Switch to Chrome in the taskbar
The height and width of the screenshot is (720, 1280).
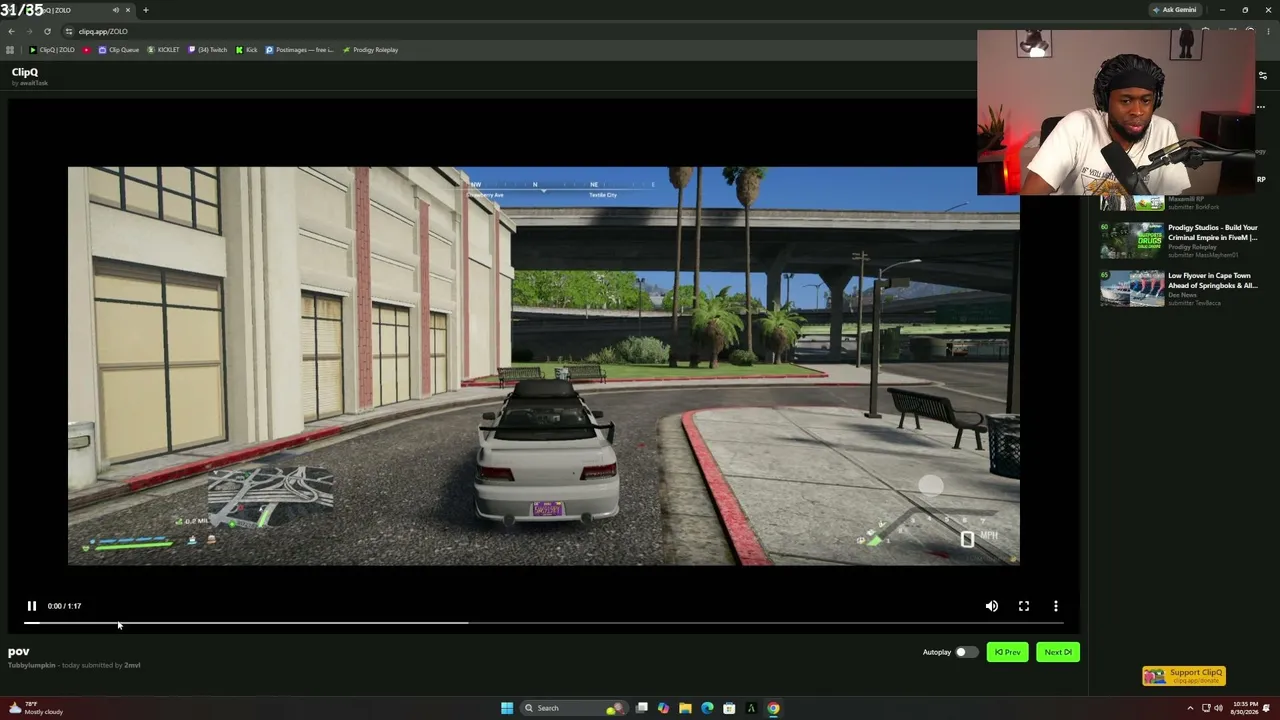[773, 708]
